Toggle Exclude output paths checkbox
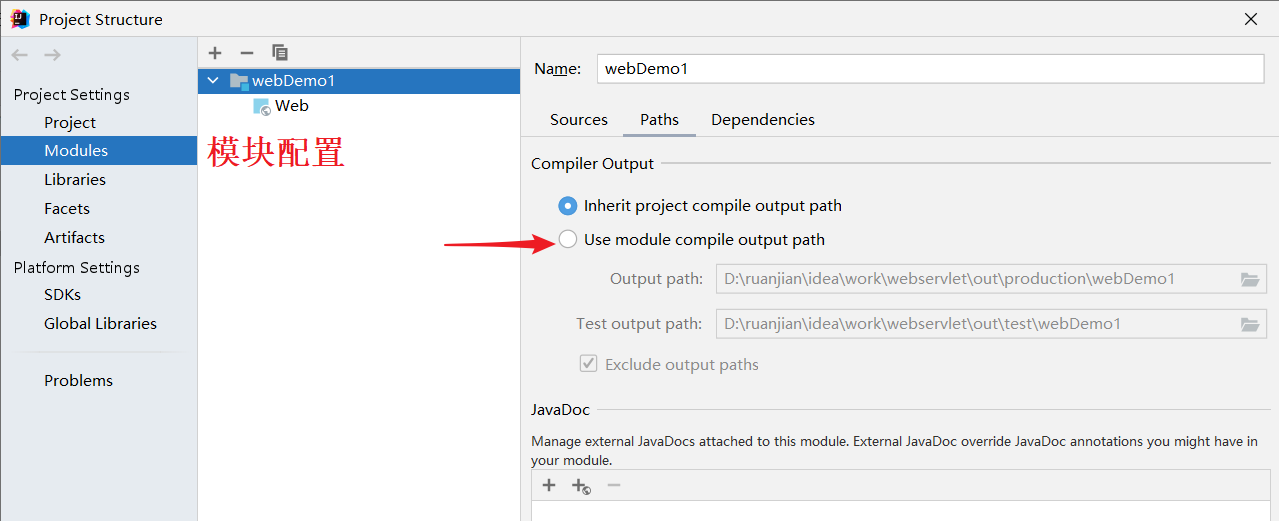1279x521 pixels. tap(589, 364)
